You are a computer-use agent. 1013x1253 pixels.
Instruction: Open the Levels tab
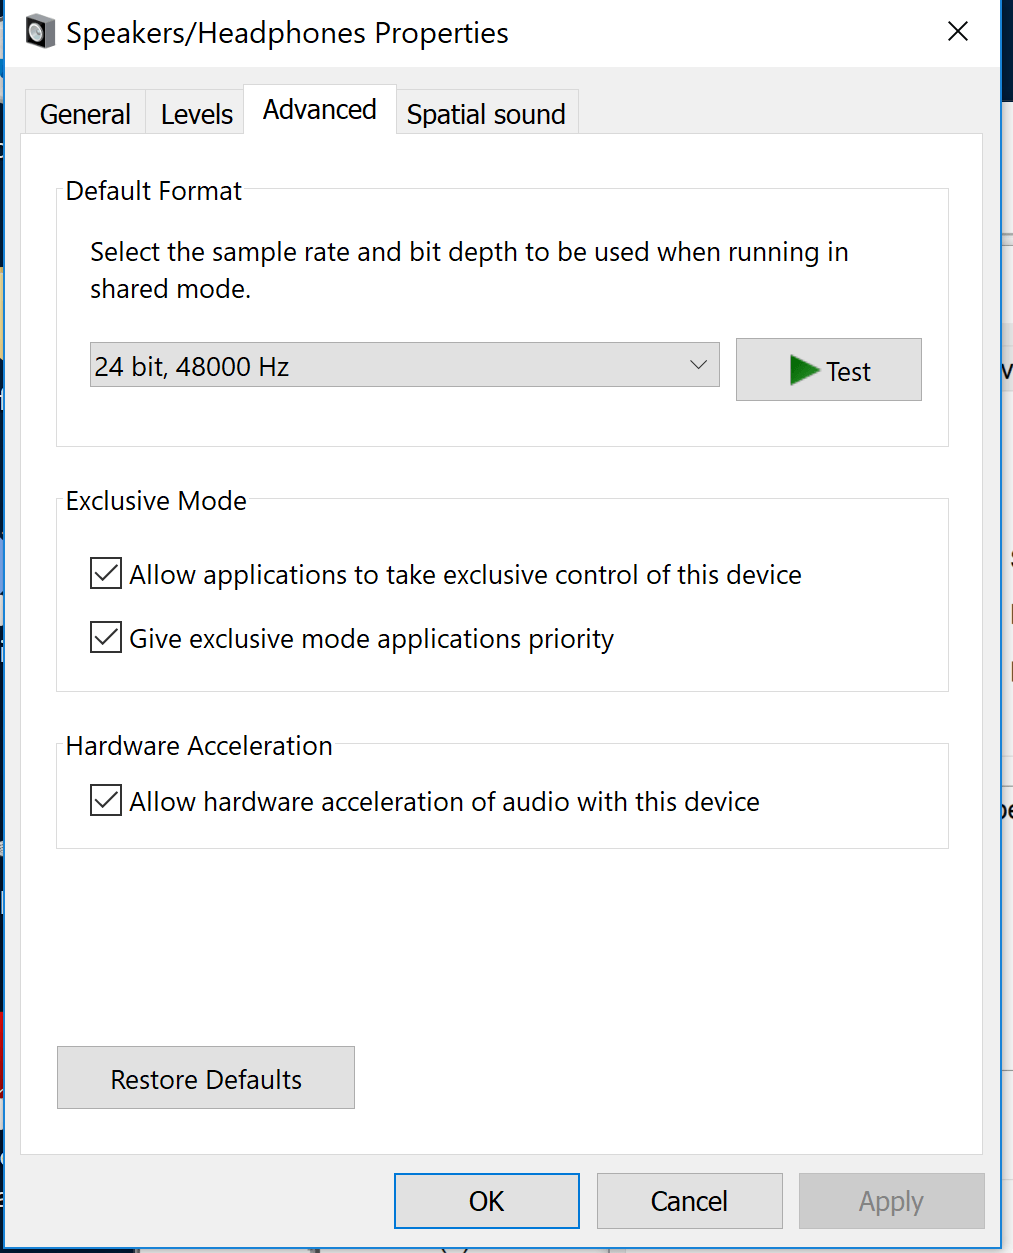[x=197, y=114]
